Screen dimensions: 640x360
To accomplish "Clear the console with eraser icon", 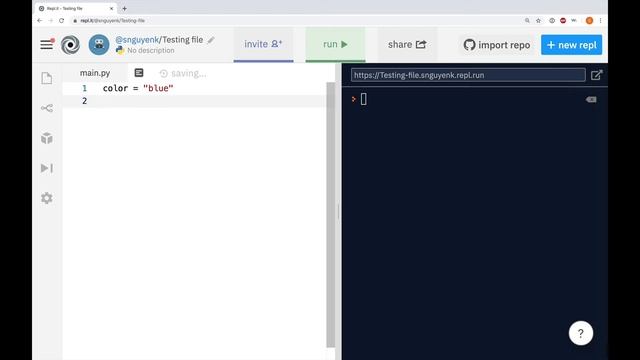I will click(591, 100).
